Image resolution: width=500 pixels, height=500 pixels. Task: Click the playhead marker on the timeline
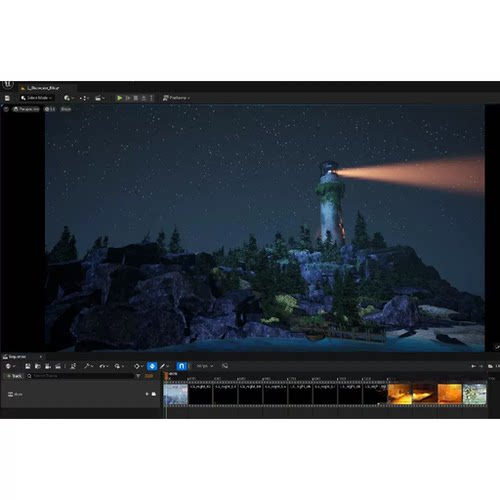pyautogui.click(x=166, y=376)
